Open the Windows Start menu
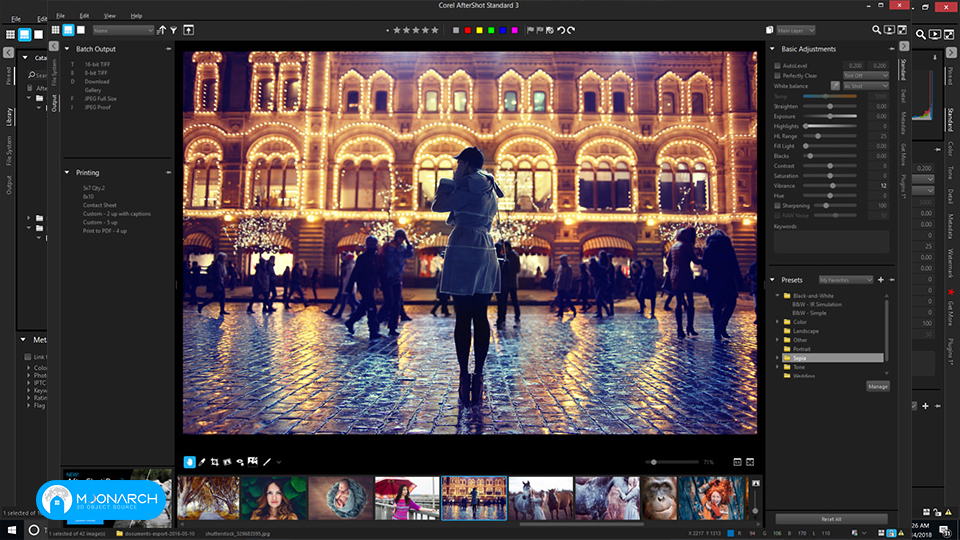960x540 pixels. click(11, 530)
